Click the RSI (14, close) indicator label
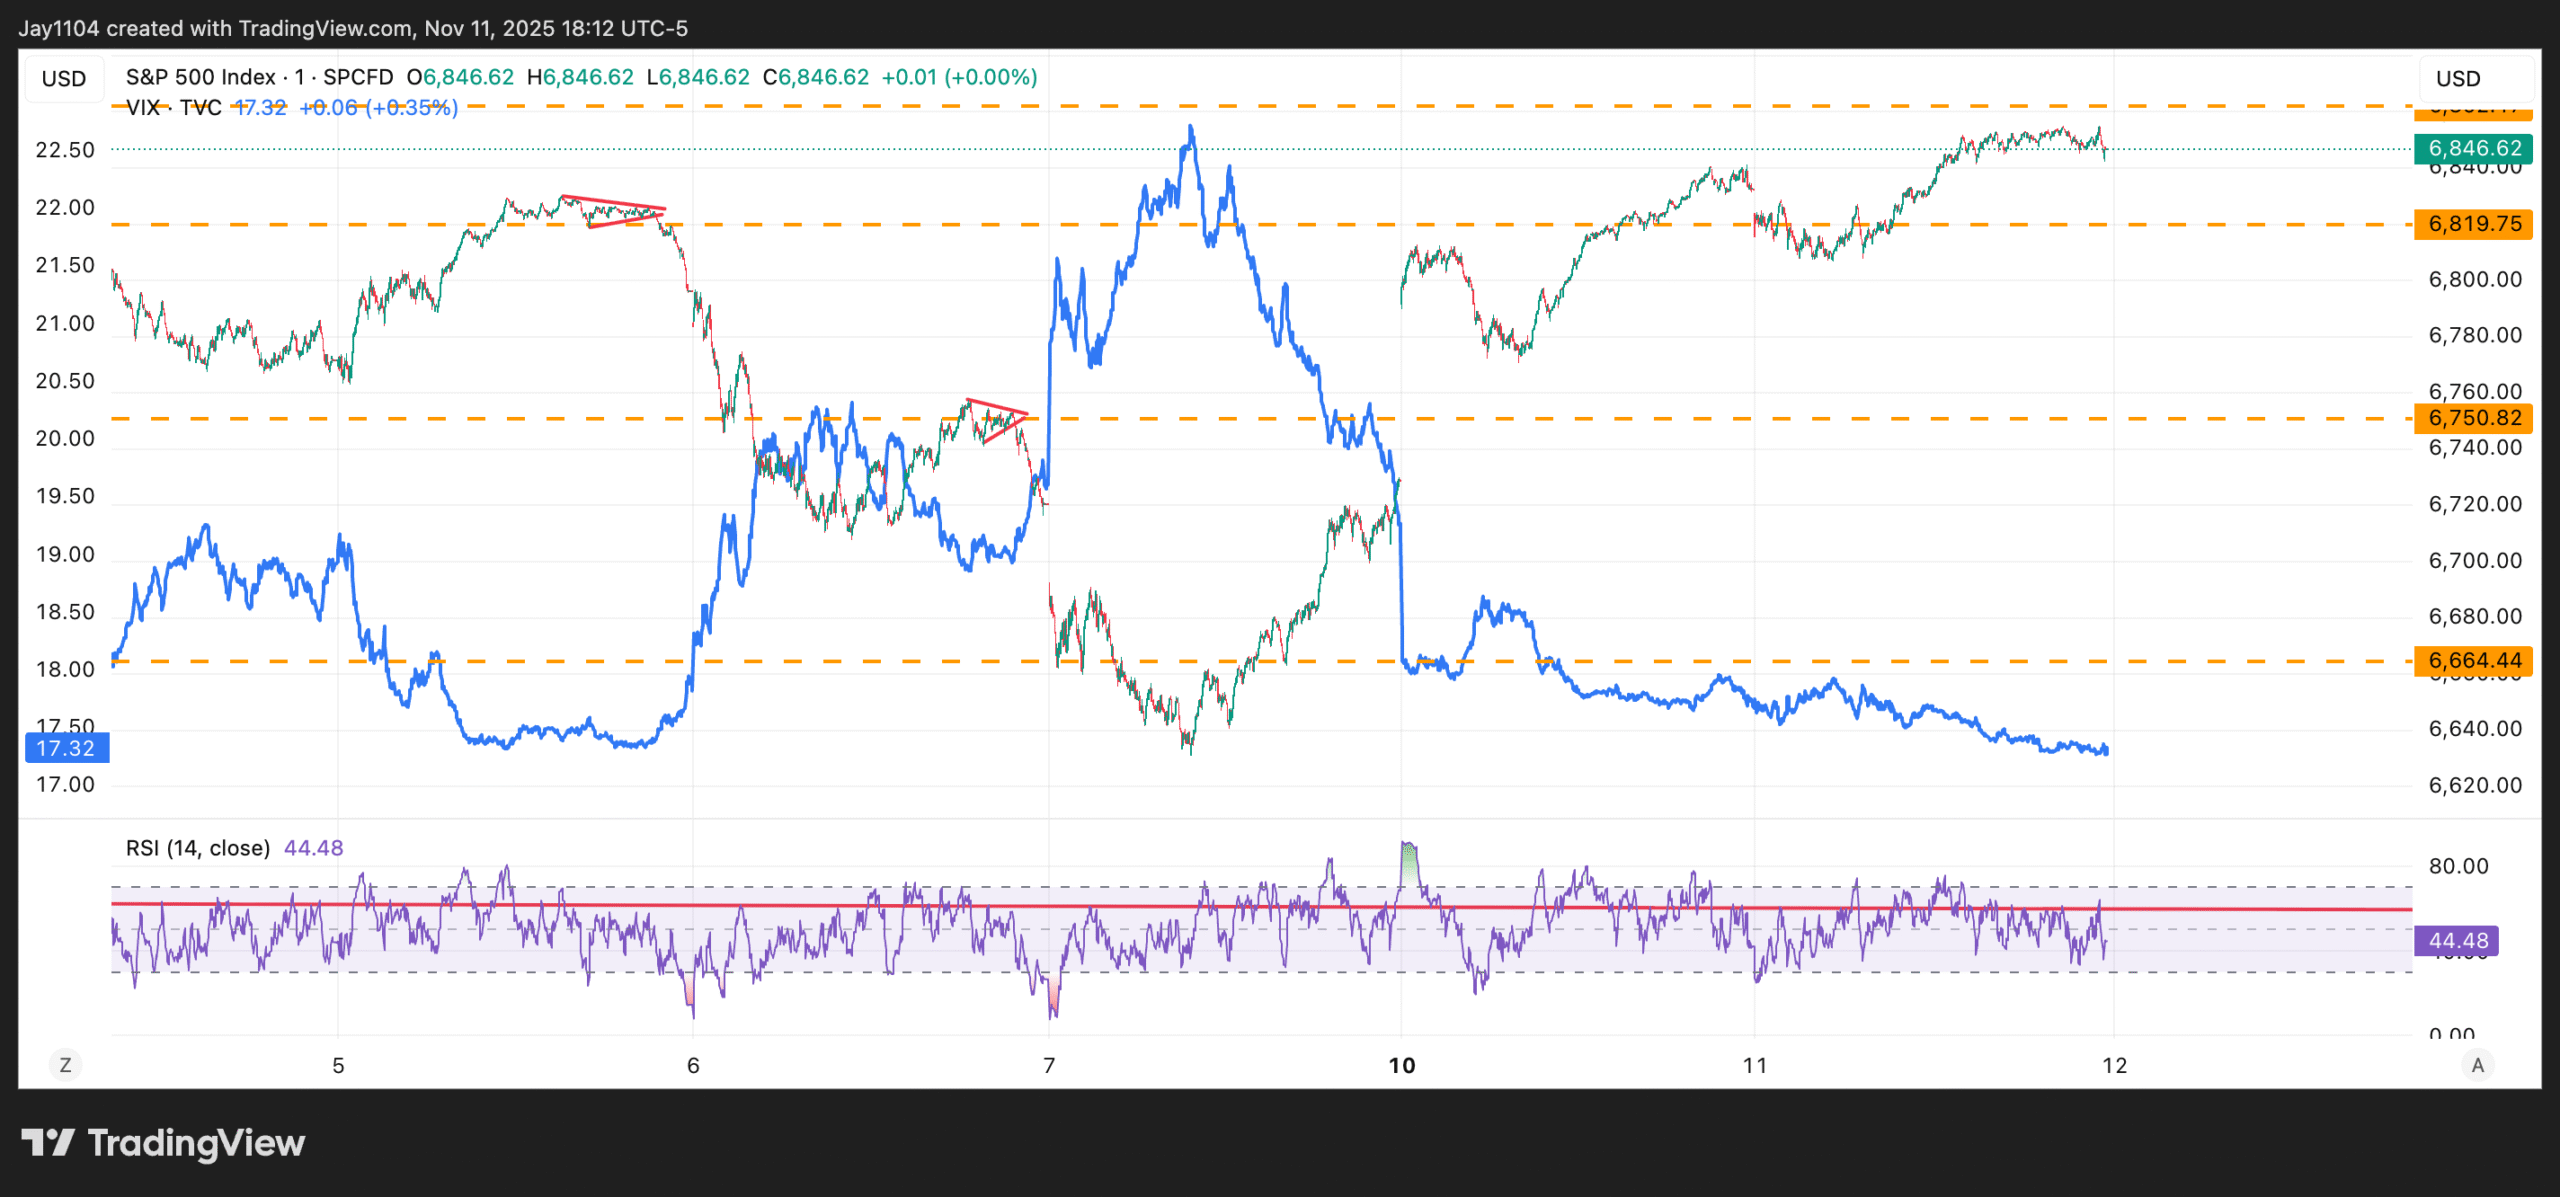2560x1197 pixels. point(198,848)
